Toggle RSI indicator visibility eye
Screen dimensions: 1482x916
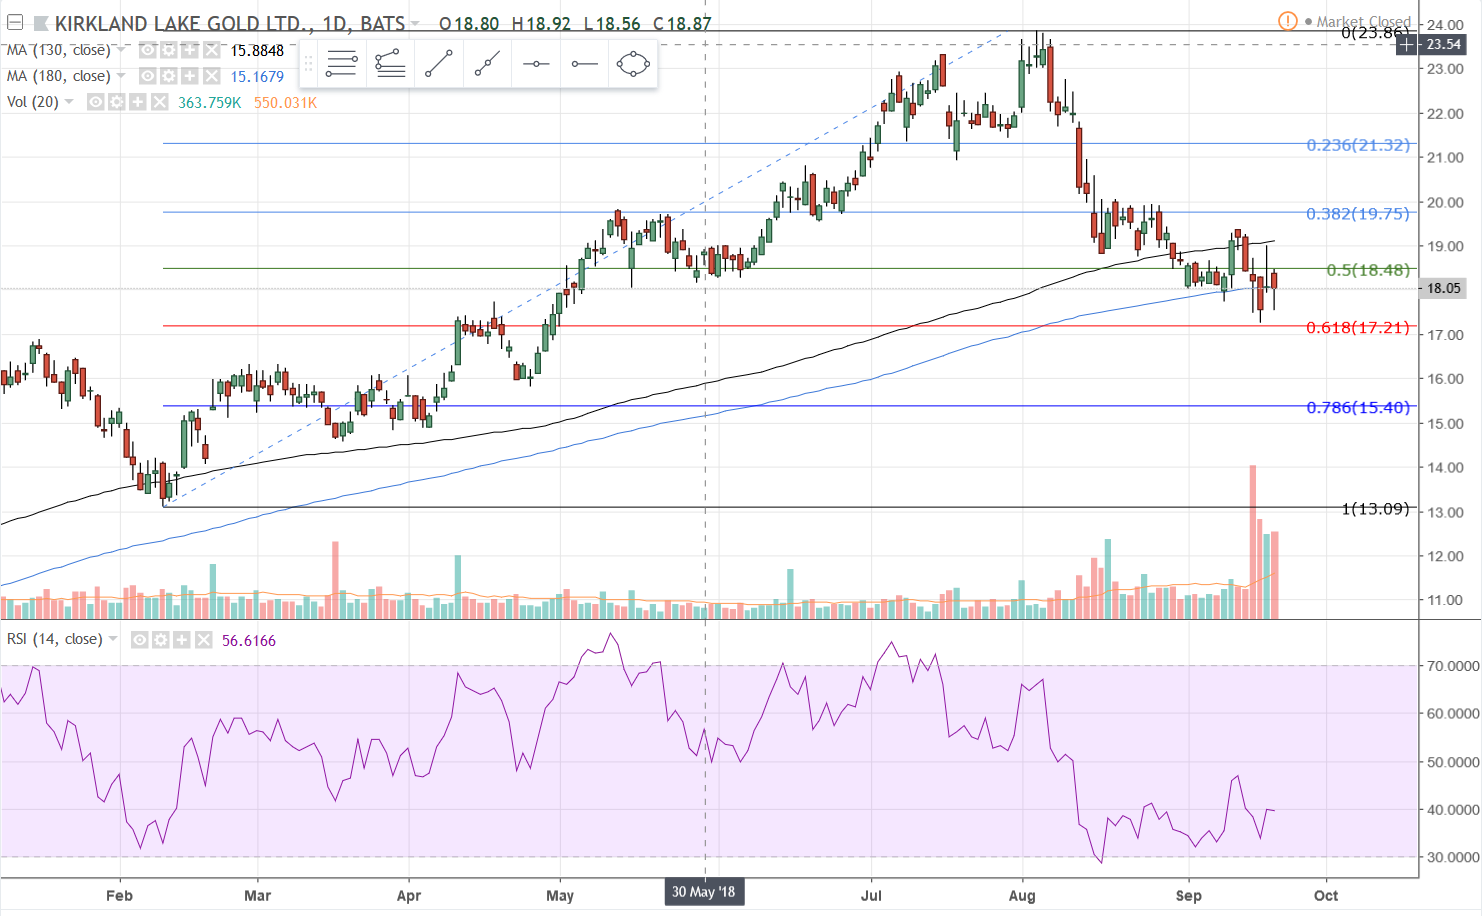(x=140, y=640)
